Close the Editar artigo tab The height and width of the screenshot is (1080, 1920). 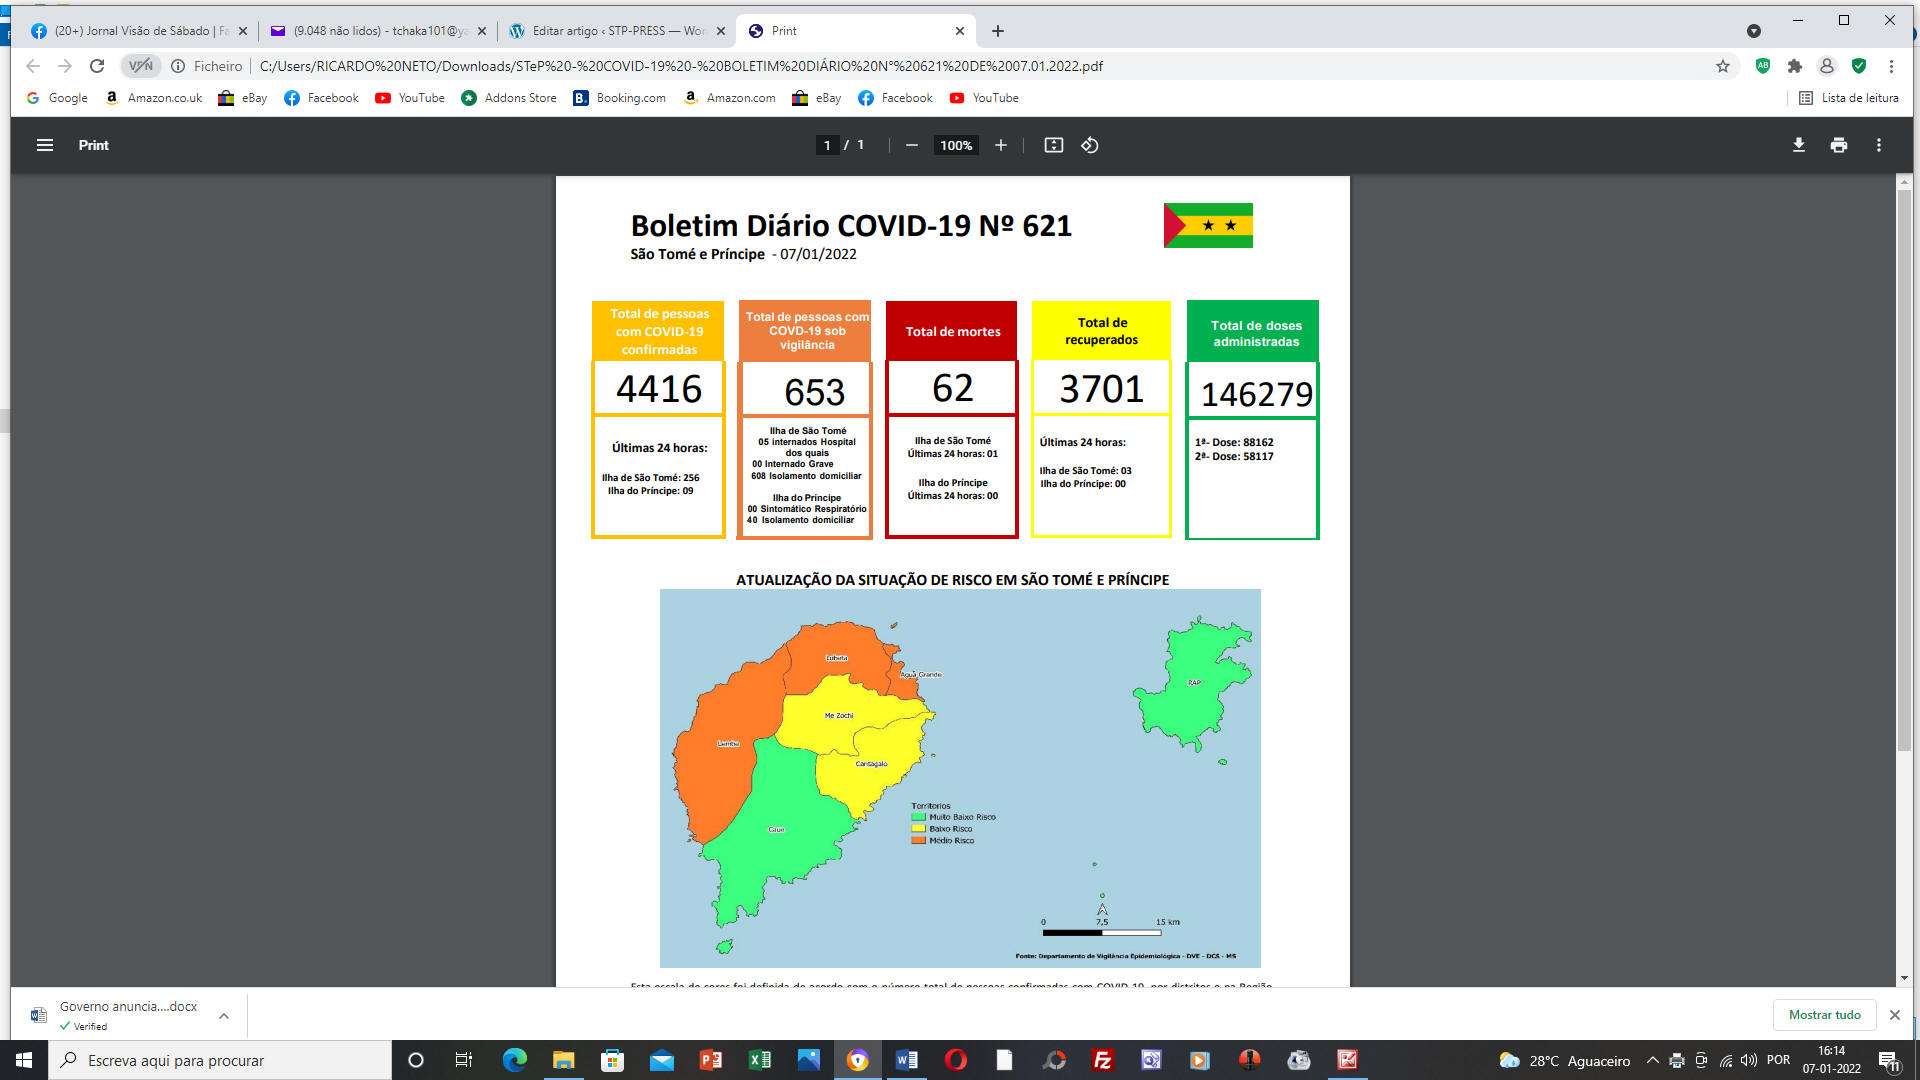(x=720, y=31)
